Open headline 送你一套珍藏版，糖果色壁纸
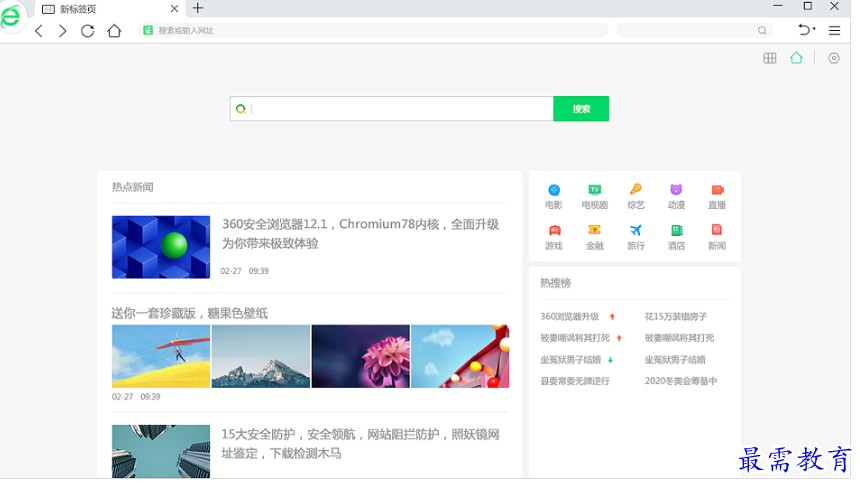860x491 pixels. click(189, 313)
